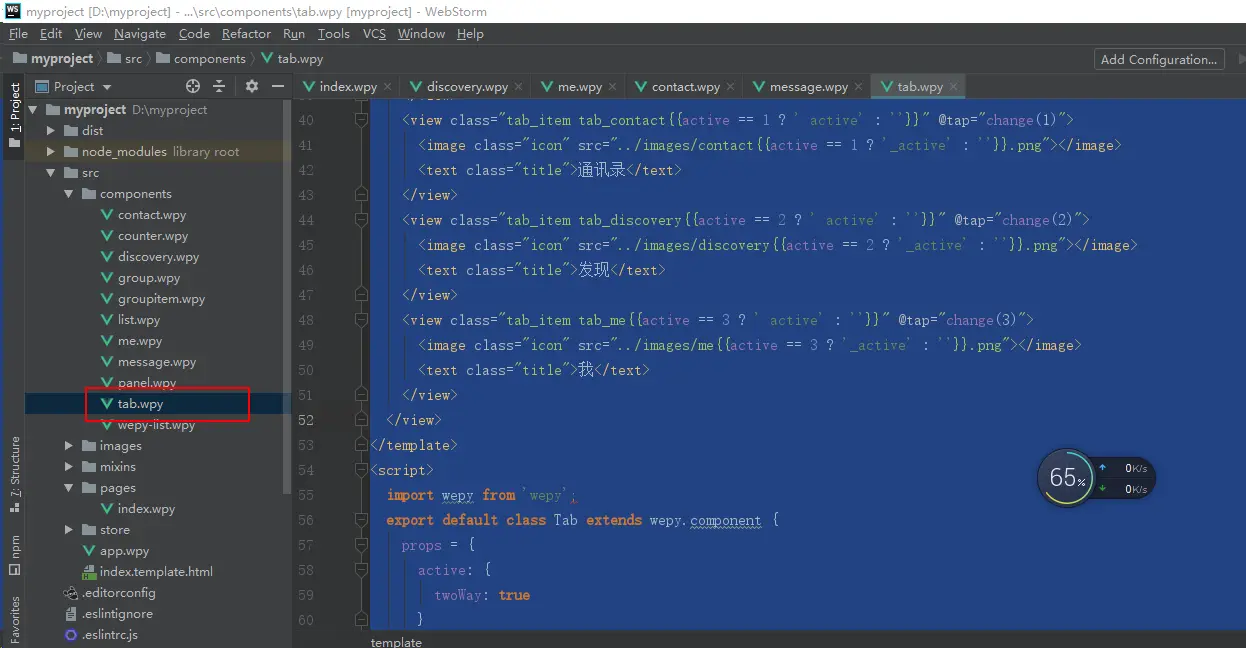Image resolution: width=1246 pixels, height=648 pixels.
Task: Select tab.wpy in the project tree
Action: pos(140,404)
